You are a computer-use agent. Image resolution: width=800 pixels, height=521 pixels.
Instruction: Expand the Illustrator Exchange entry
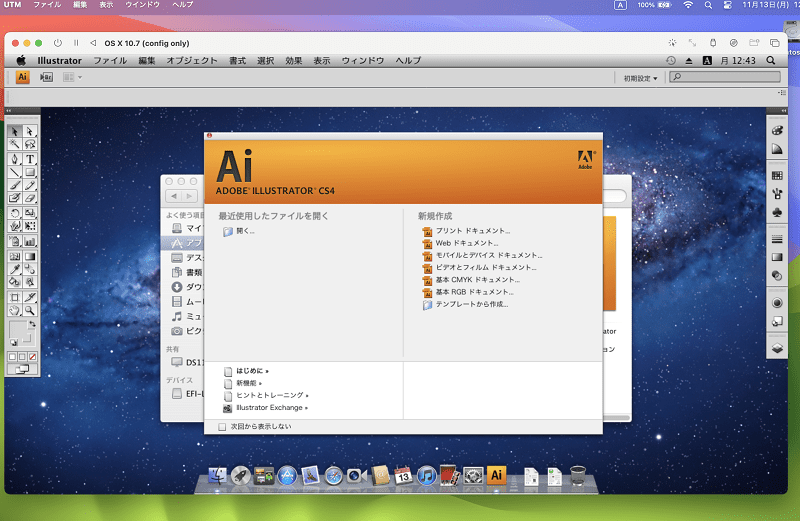[272, 408]
